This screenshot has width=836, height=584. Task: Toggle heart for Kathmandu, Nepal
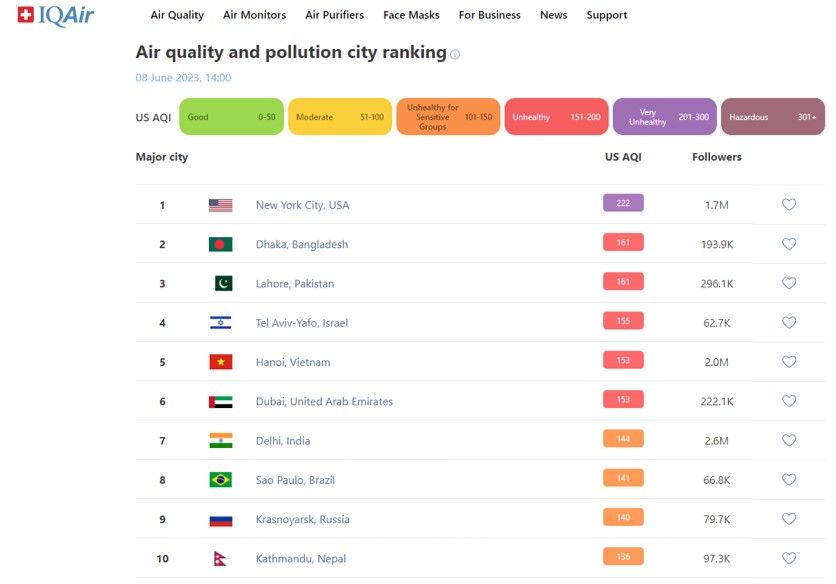point(789,558)
